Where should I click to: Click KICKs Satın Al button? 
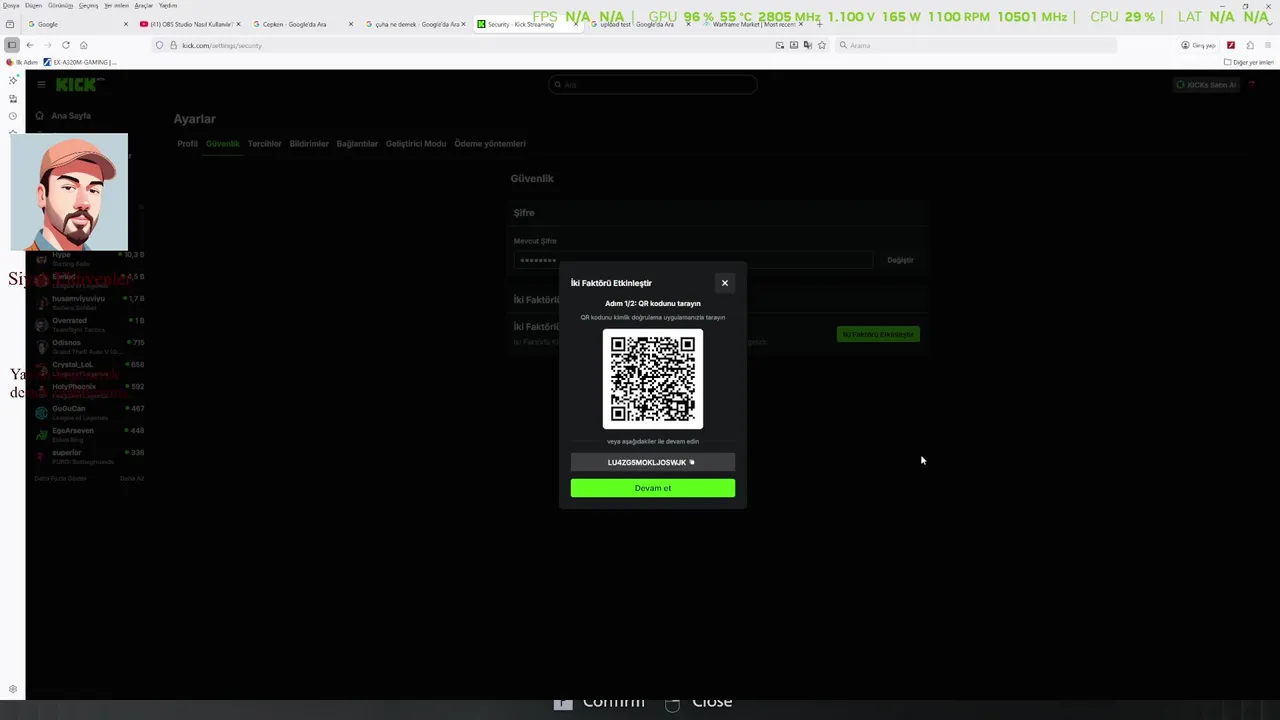1207,85
